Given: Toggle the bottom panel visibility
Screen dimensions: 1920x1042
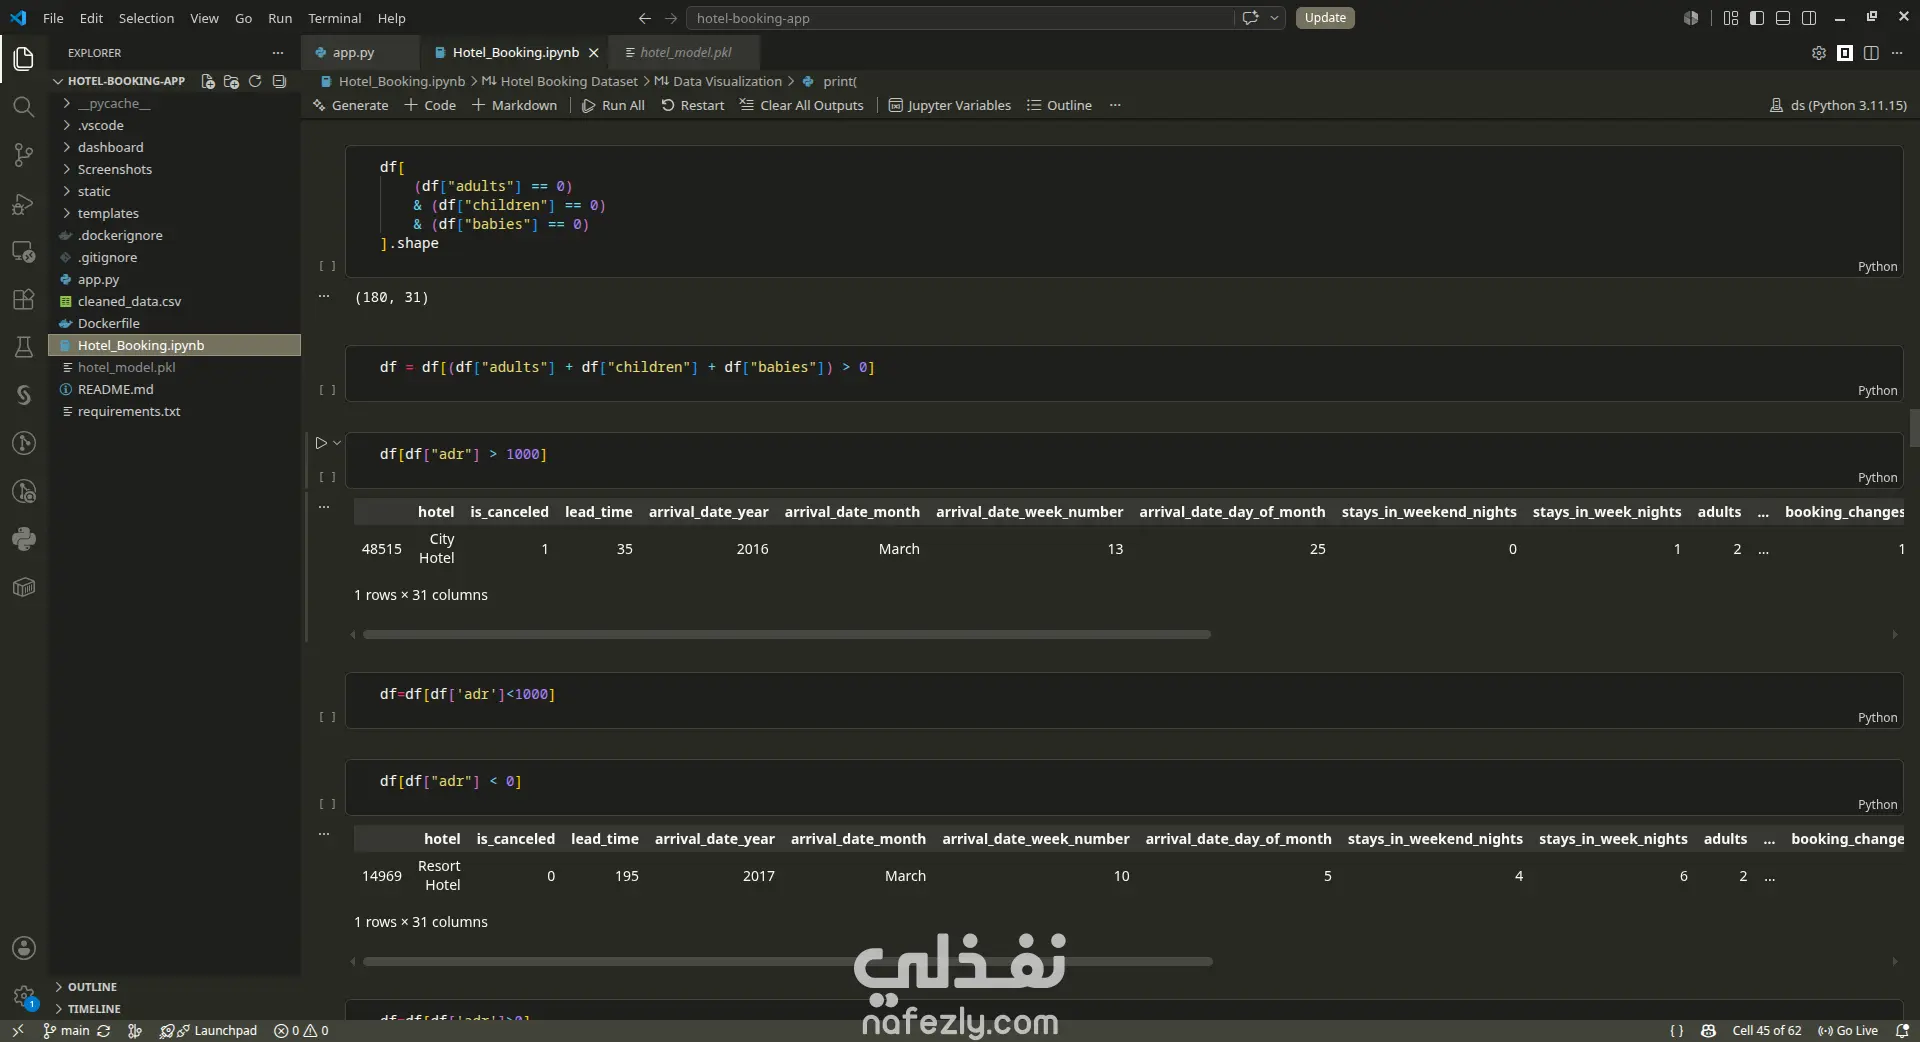Looking at the screenshot, I should [1783, 18].
